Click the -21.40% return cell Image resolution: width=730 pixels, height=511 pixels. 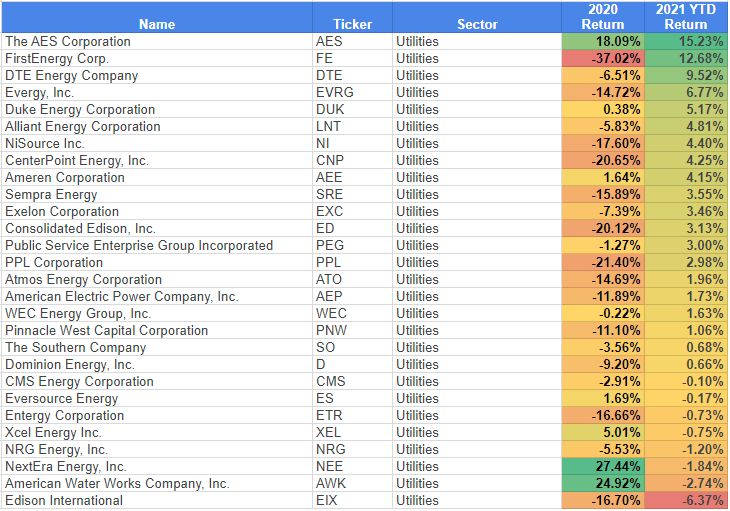pyautogui.click(x=603, y=262)
